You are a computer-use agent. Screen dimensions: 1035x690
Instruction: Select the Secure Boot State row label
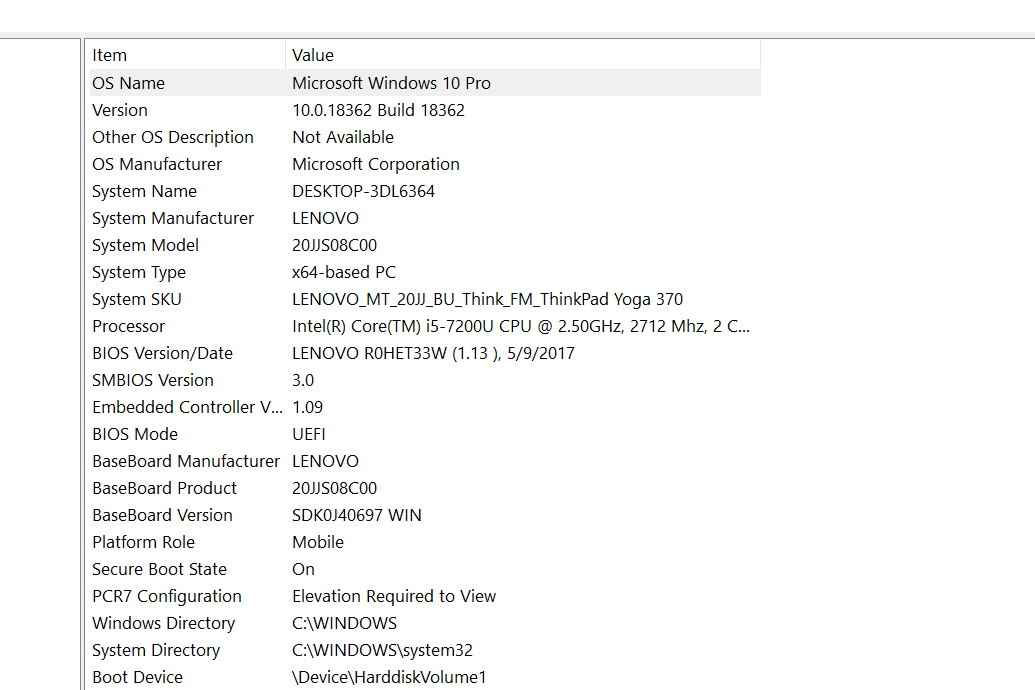[x=160, y=570]
